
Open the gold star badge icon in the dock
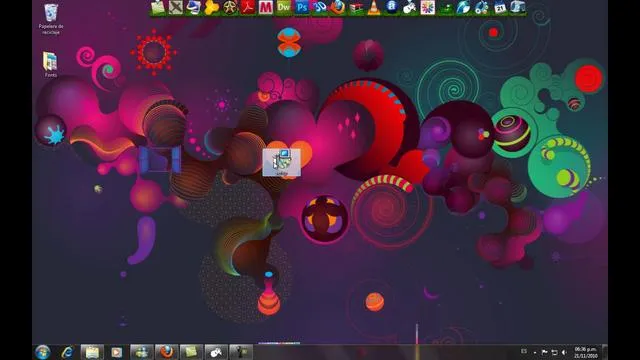point(229,7)
